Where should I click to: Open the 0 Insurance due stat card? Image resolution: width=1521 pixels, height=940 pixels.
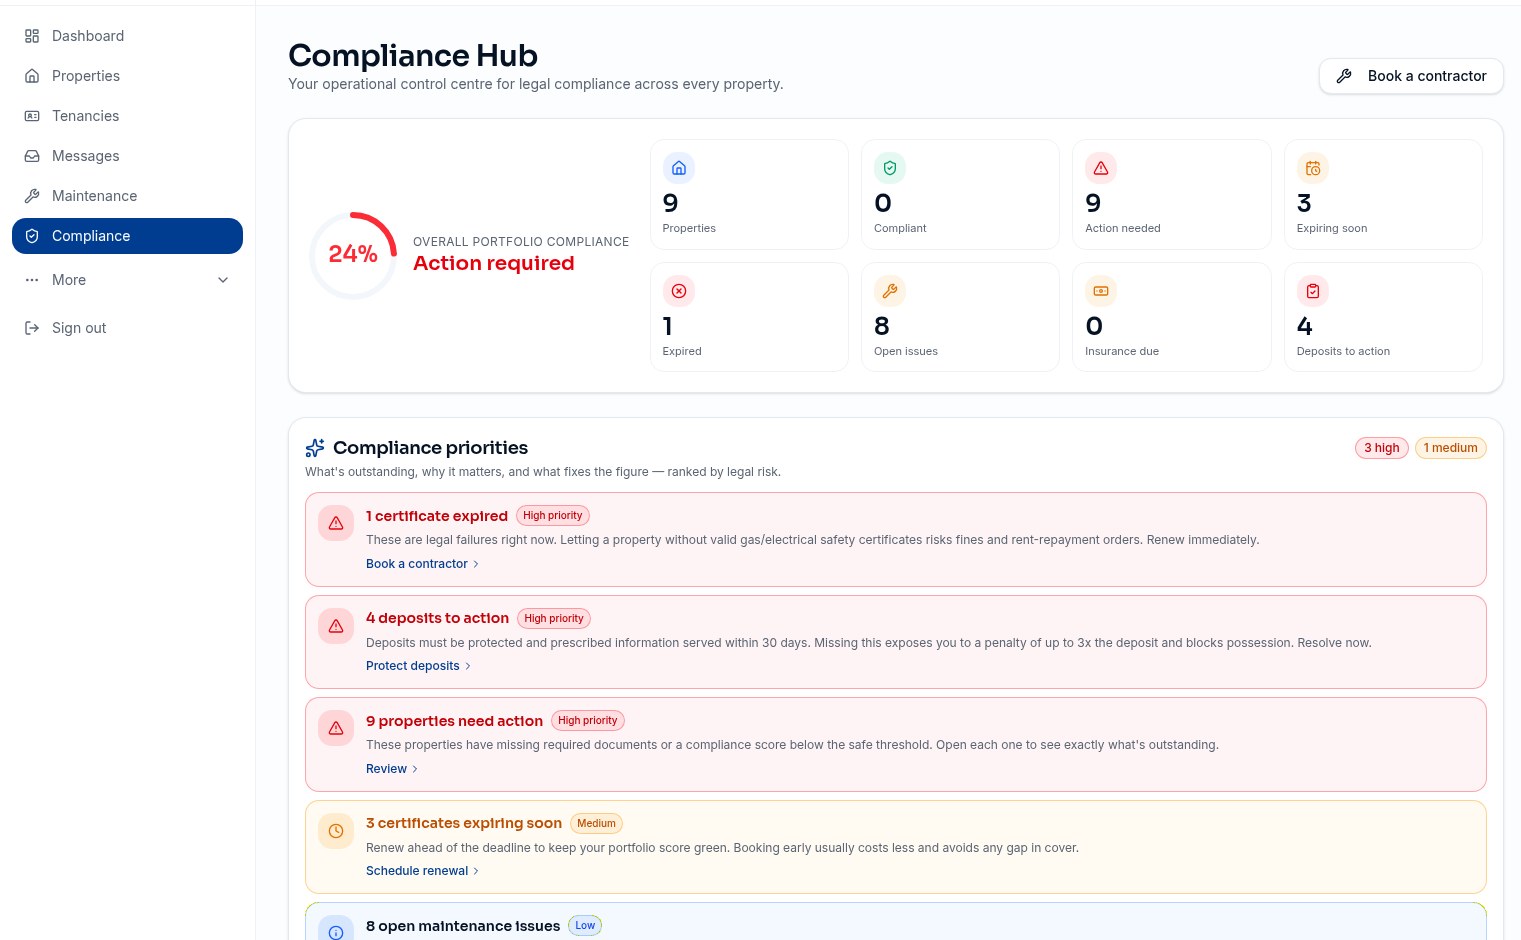(x=1172, y=317)
